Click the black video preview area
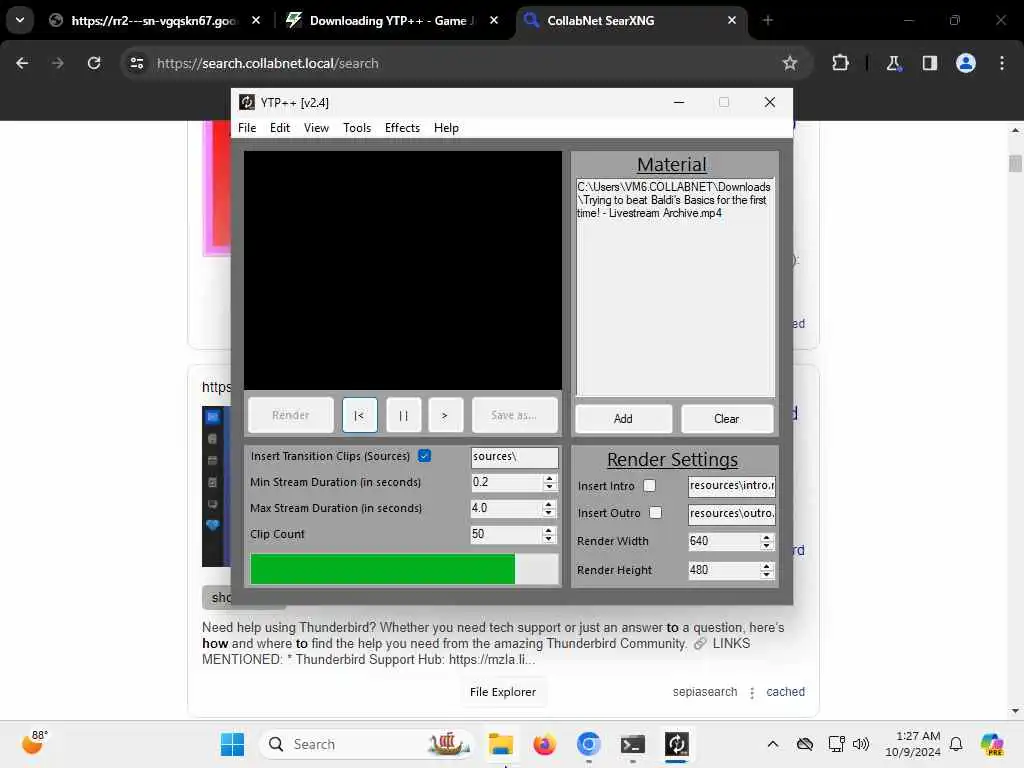This screenshot has width=1024, height=768. [403, 270]
